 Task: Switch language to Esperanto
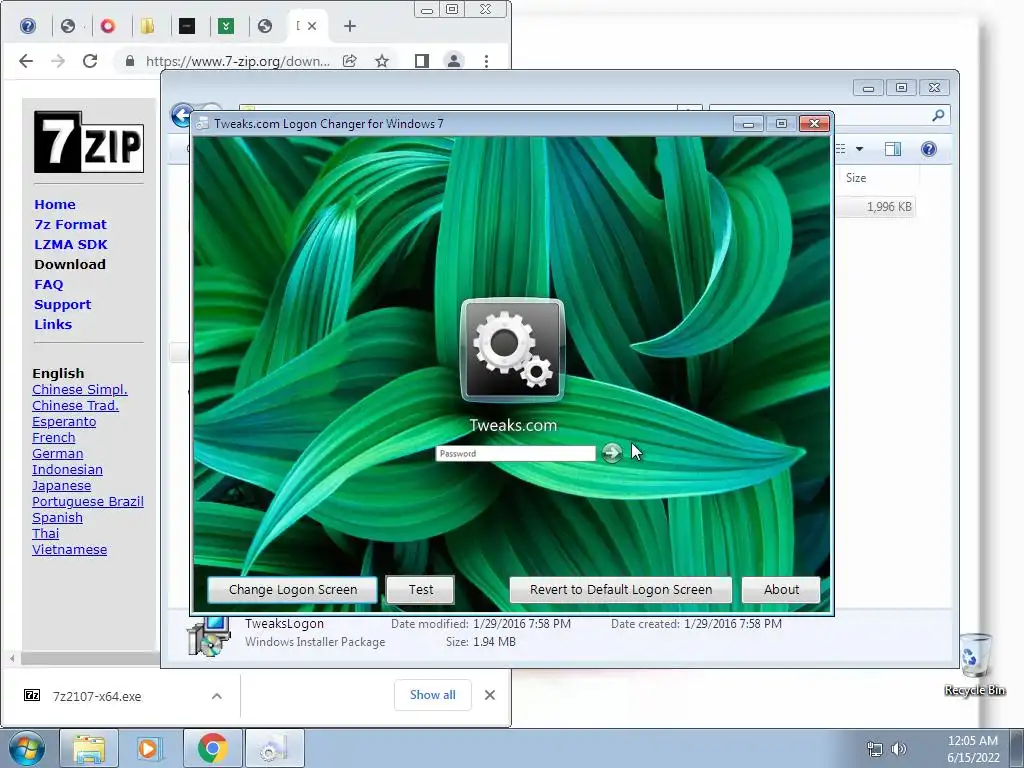point(64,422)
